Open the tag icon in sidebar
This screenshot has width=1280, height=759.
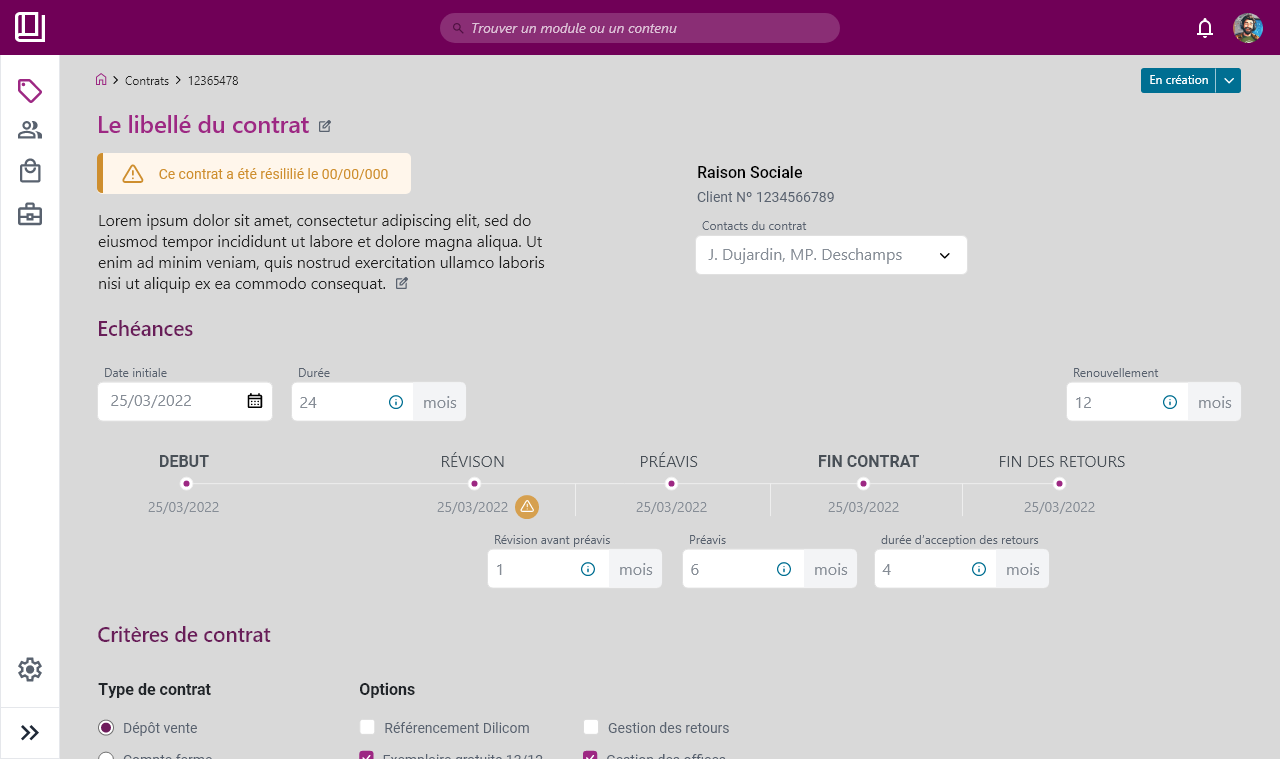pyautogui.click(x=30, y=91)
